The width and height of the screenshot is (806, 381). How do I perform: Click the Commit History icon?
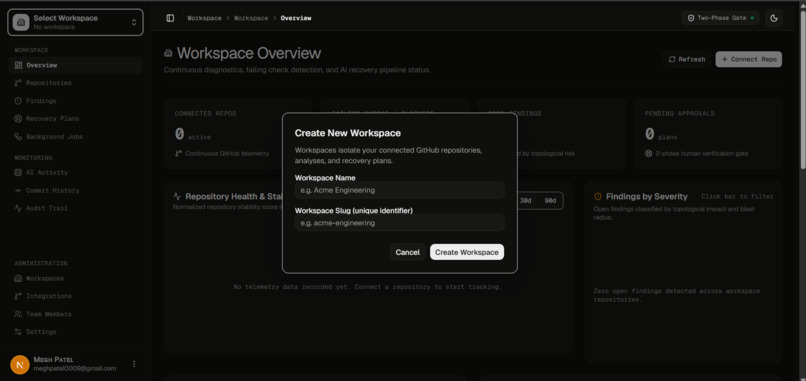tap(19, 191)
